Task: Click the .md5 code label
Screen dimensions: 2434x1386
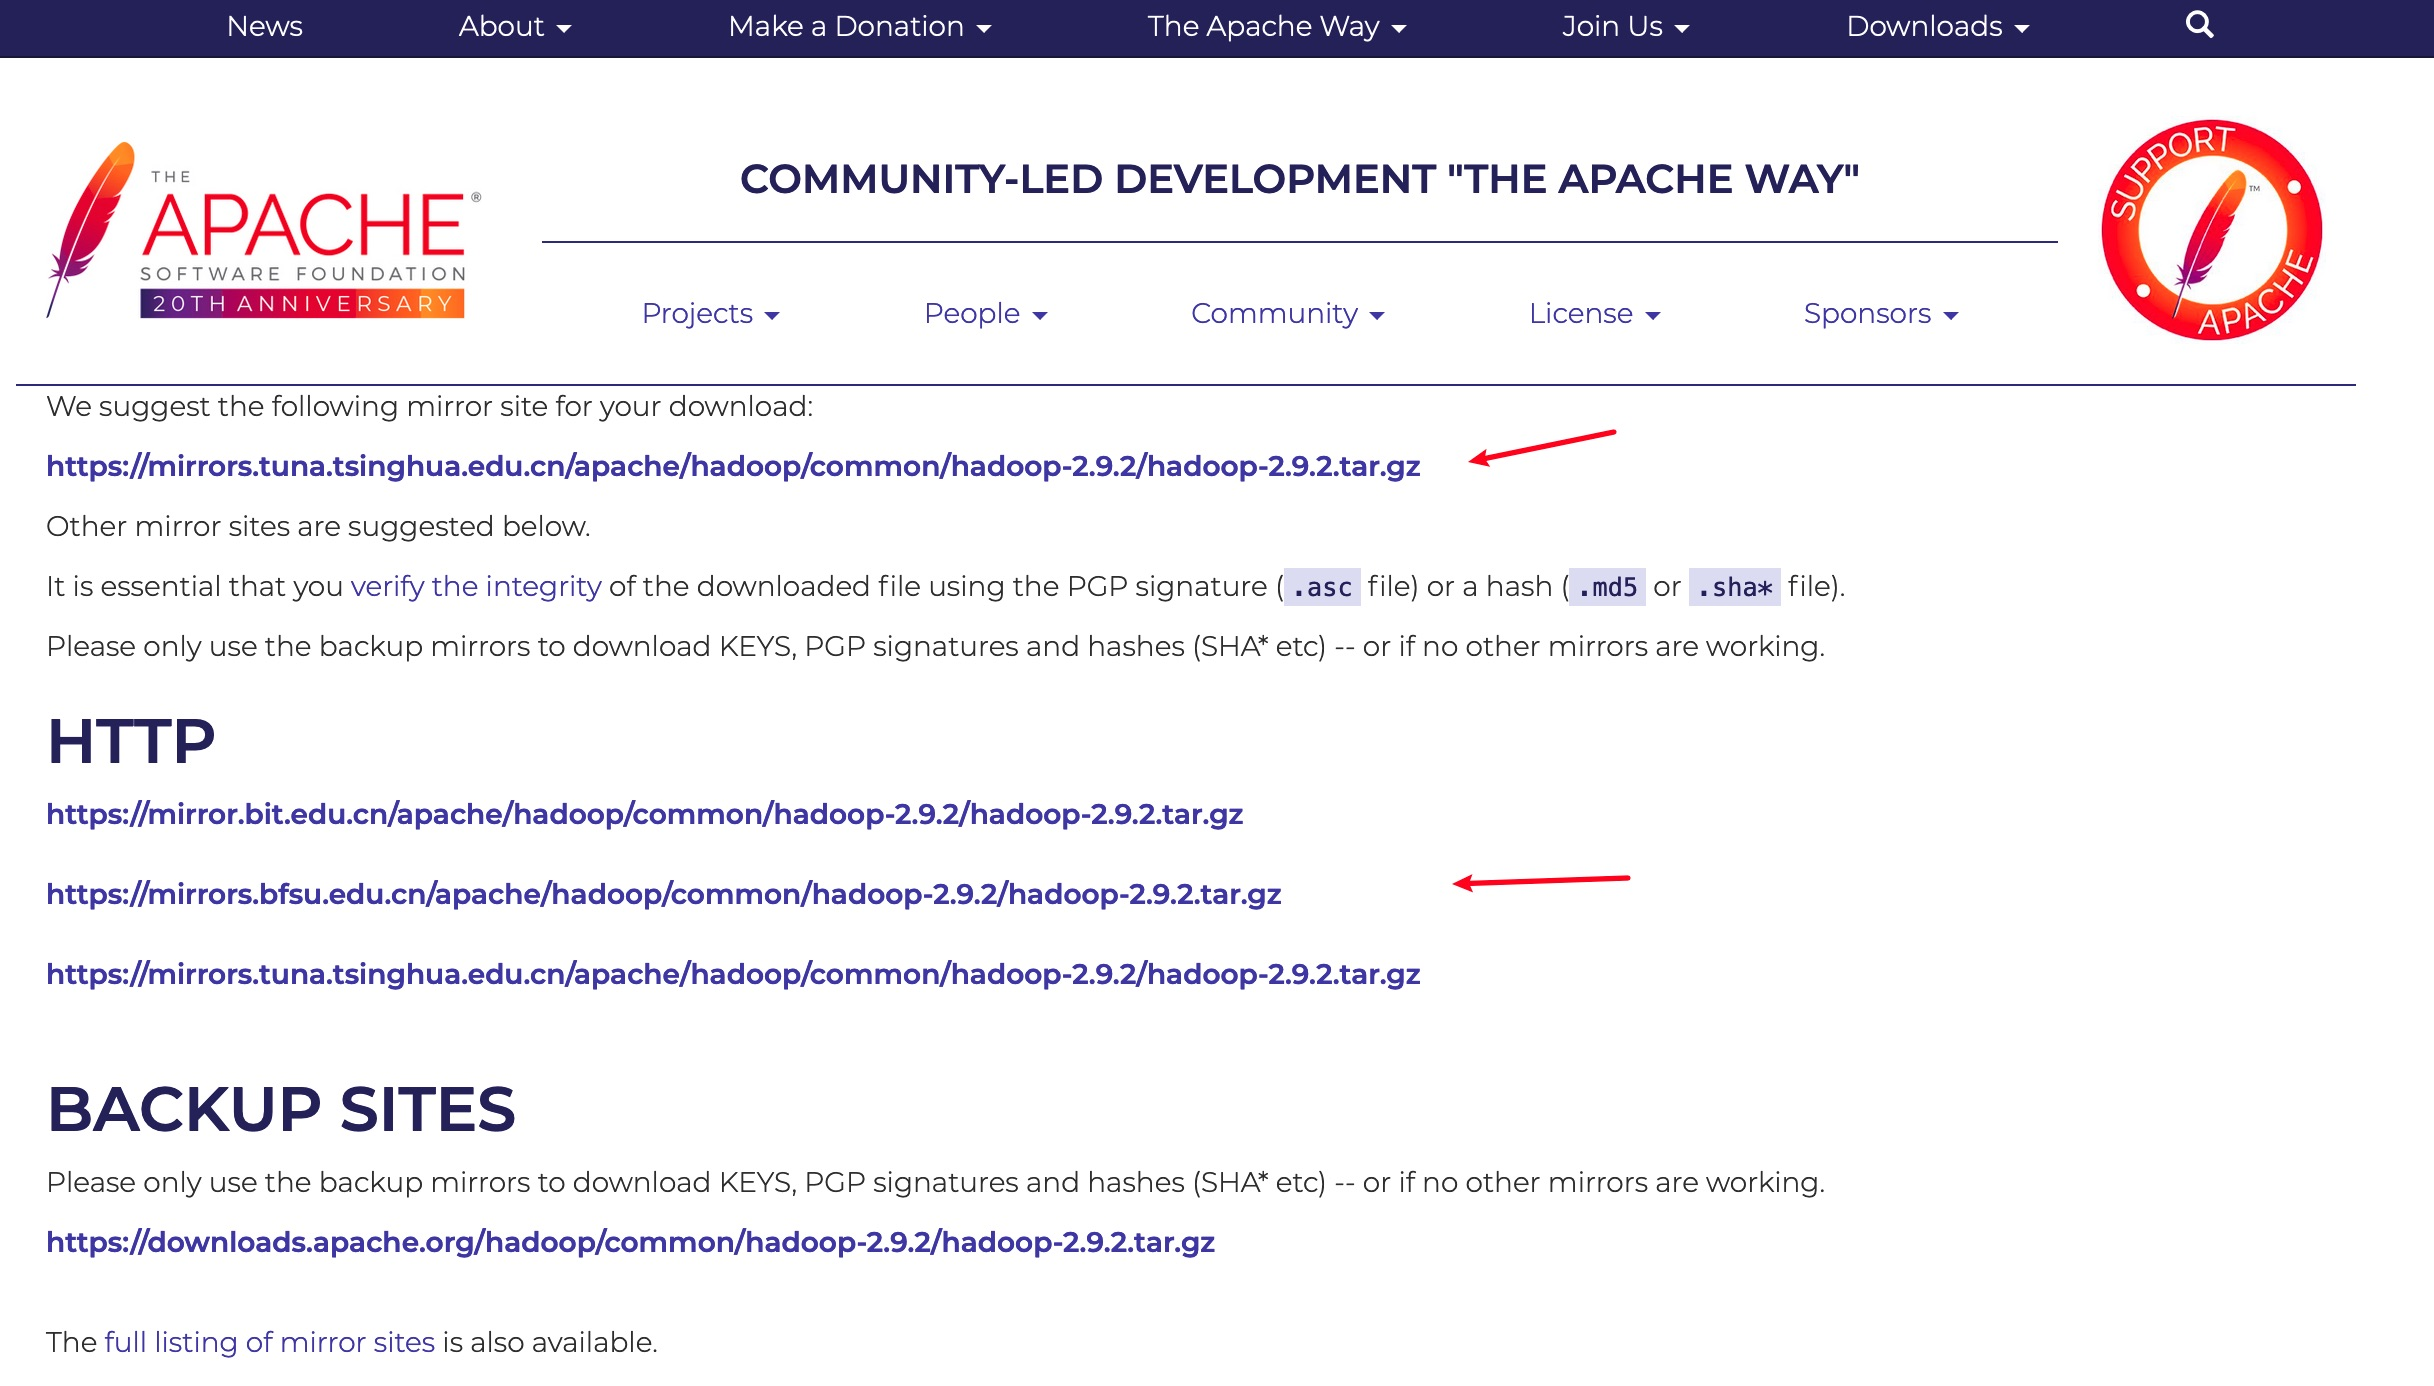Action: 1607,587
